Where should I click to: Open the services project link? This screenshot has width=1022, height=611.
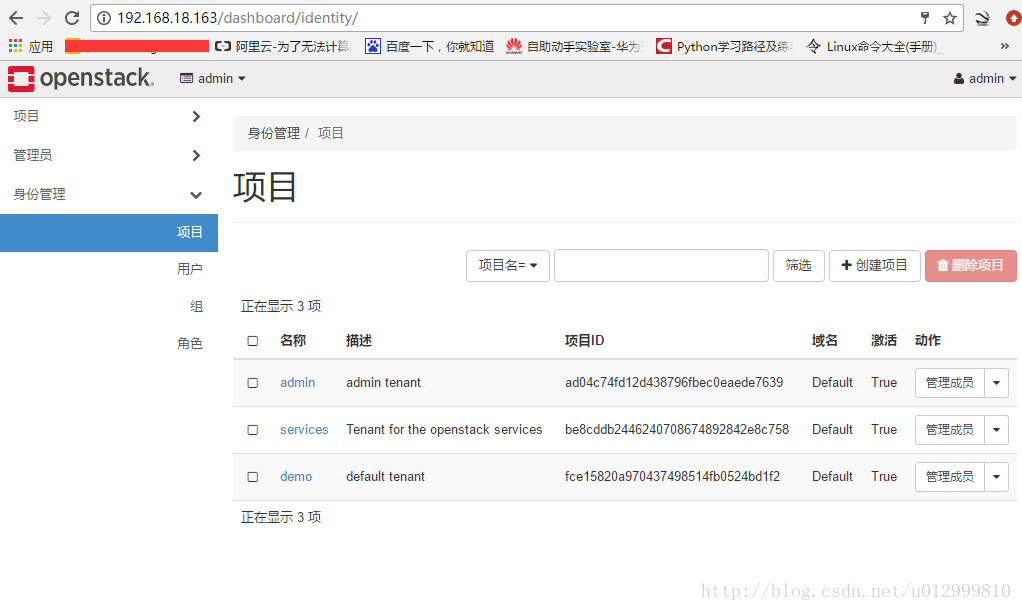click(304, 430)
